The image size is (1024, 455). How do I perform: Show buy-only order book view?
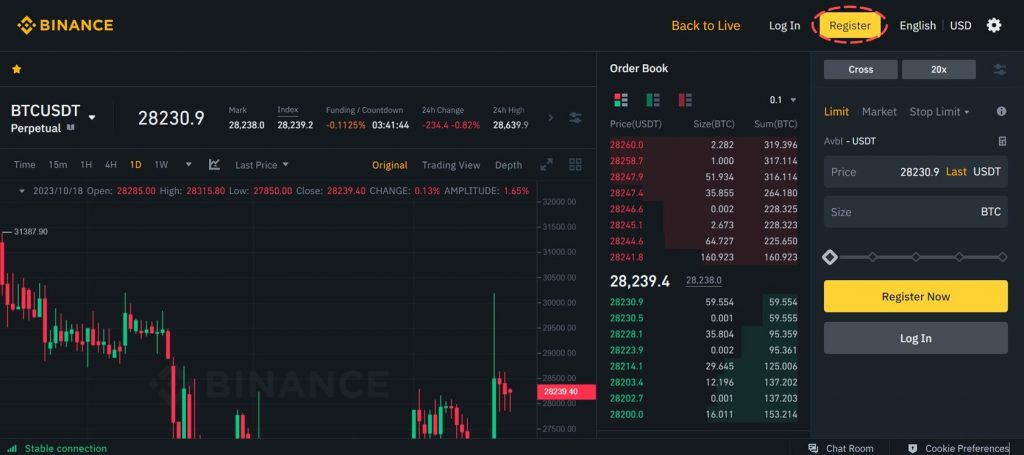coord(653,100)
